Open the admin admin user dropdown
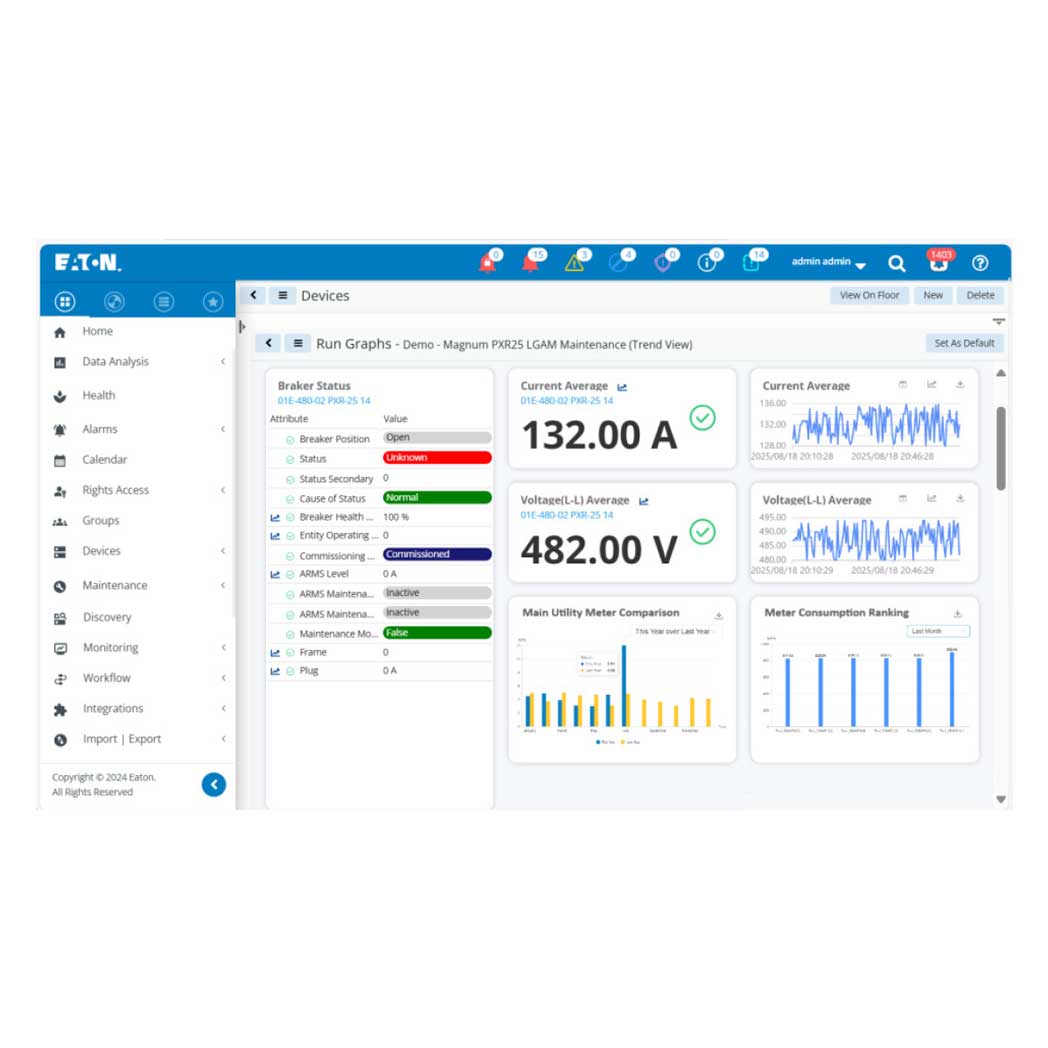1048x1048 pixels. click(x=828, y=263)
